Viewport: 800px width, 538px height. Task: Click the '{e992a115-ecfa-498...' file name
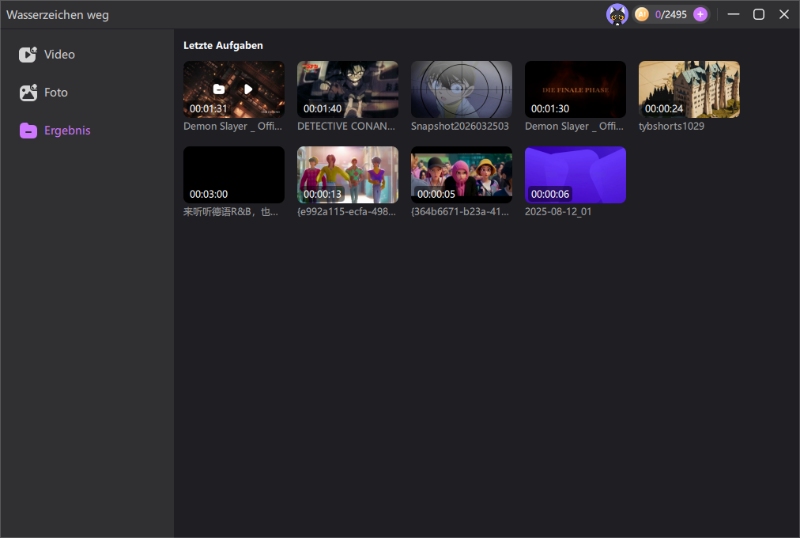click(346, 211)
